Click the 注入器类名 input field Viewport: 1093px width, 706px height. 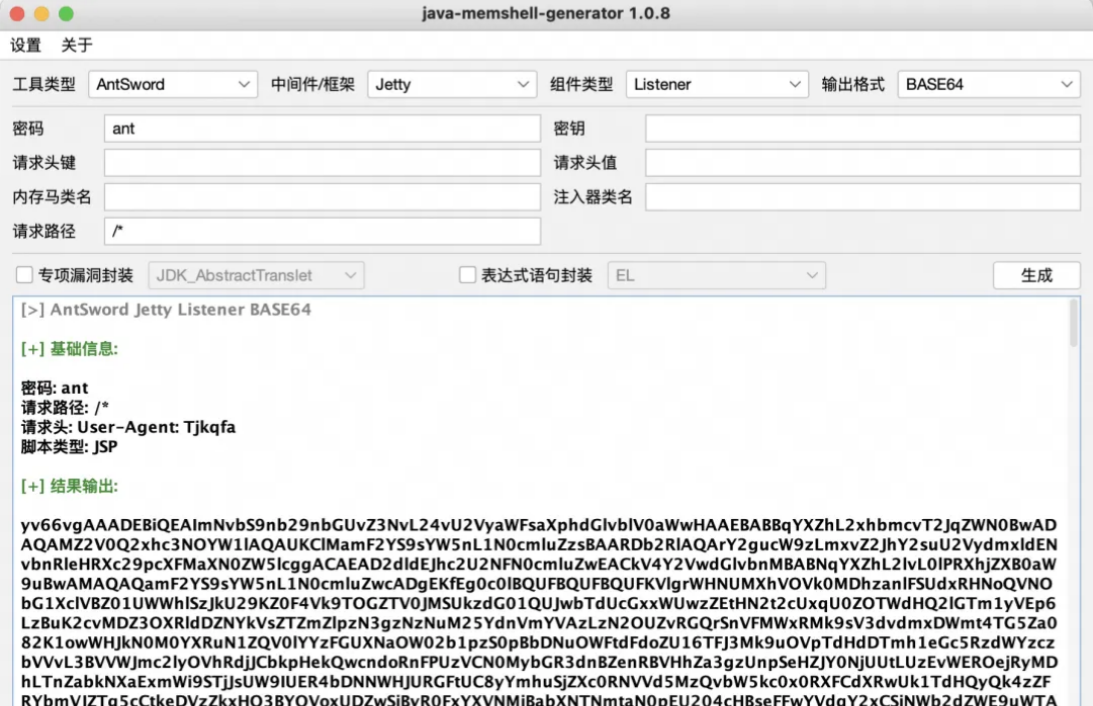click(863, 197)
